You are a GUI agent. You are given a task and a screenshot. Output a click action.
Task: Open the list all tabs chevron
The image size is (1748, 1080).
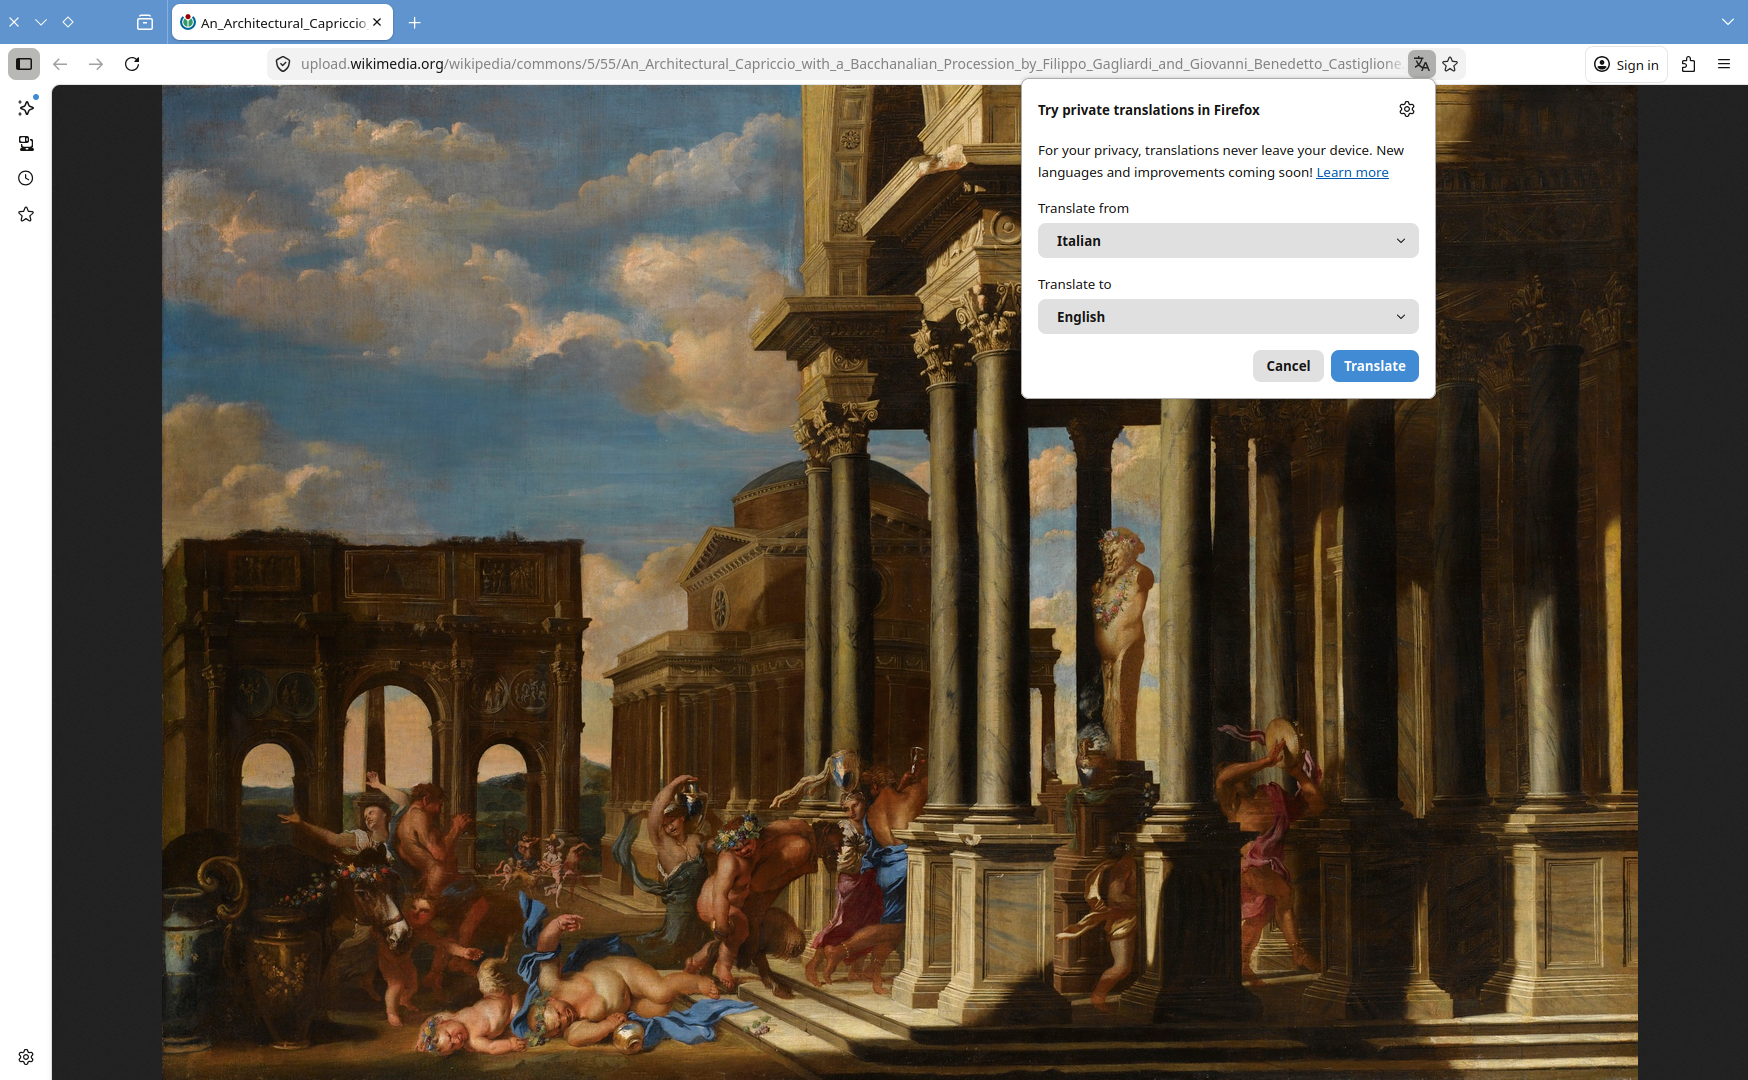(1727, 22)
